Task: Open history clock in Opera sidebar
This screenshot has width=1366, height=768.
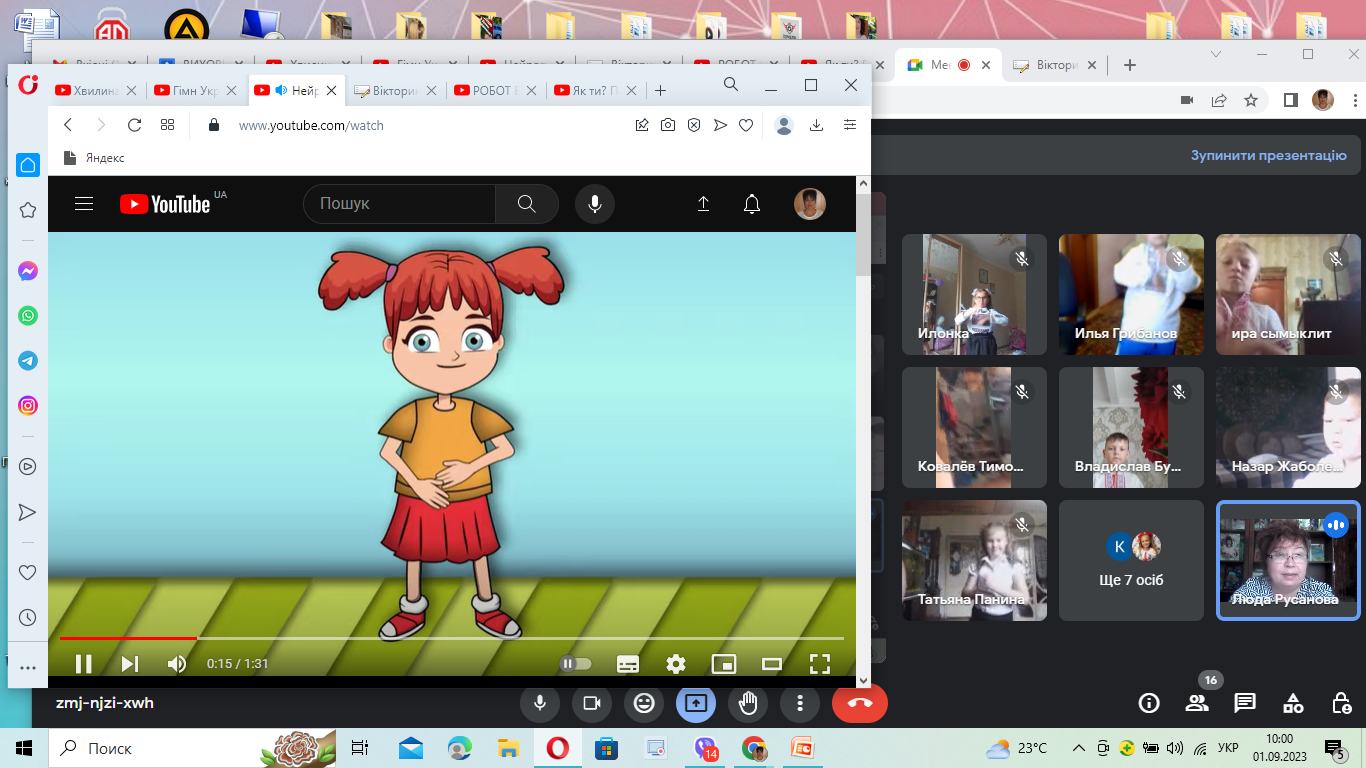Action: click(x=28, y=618)
